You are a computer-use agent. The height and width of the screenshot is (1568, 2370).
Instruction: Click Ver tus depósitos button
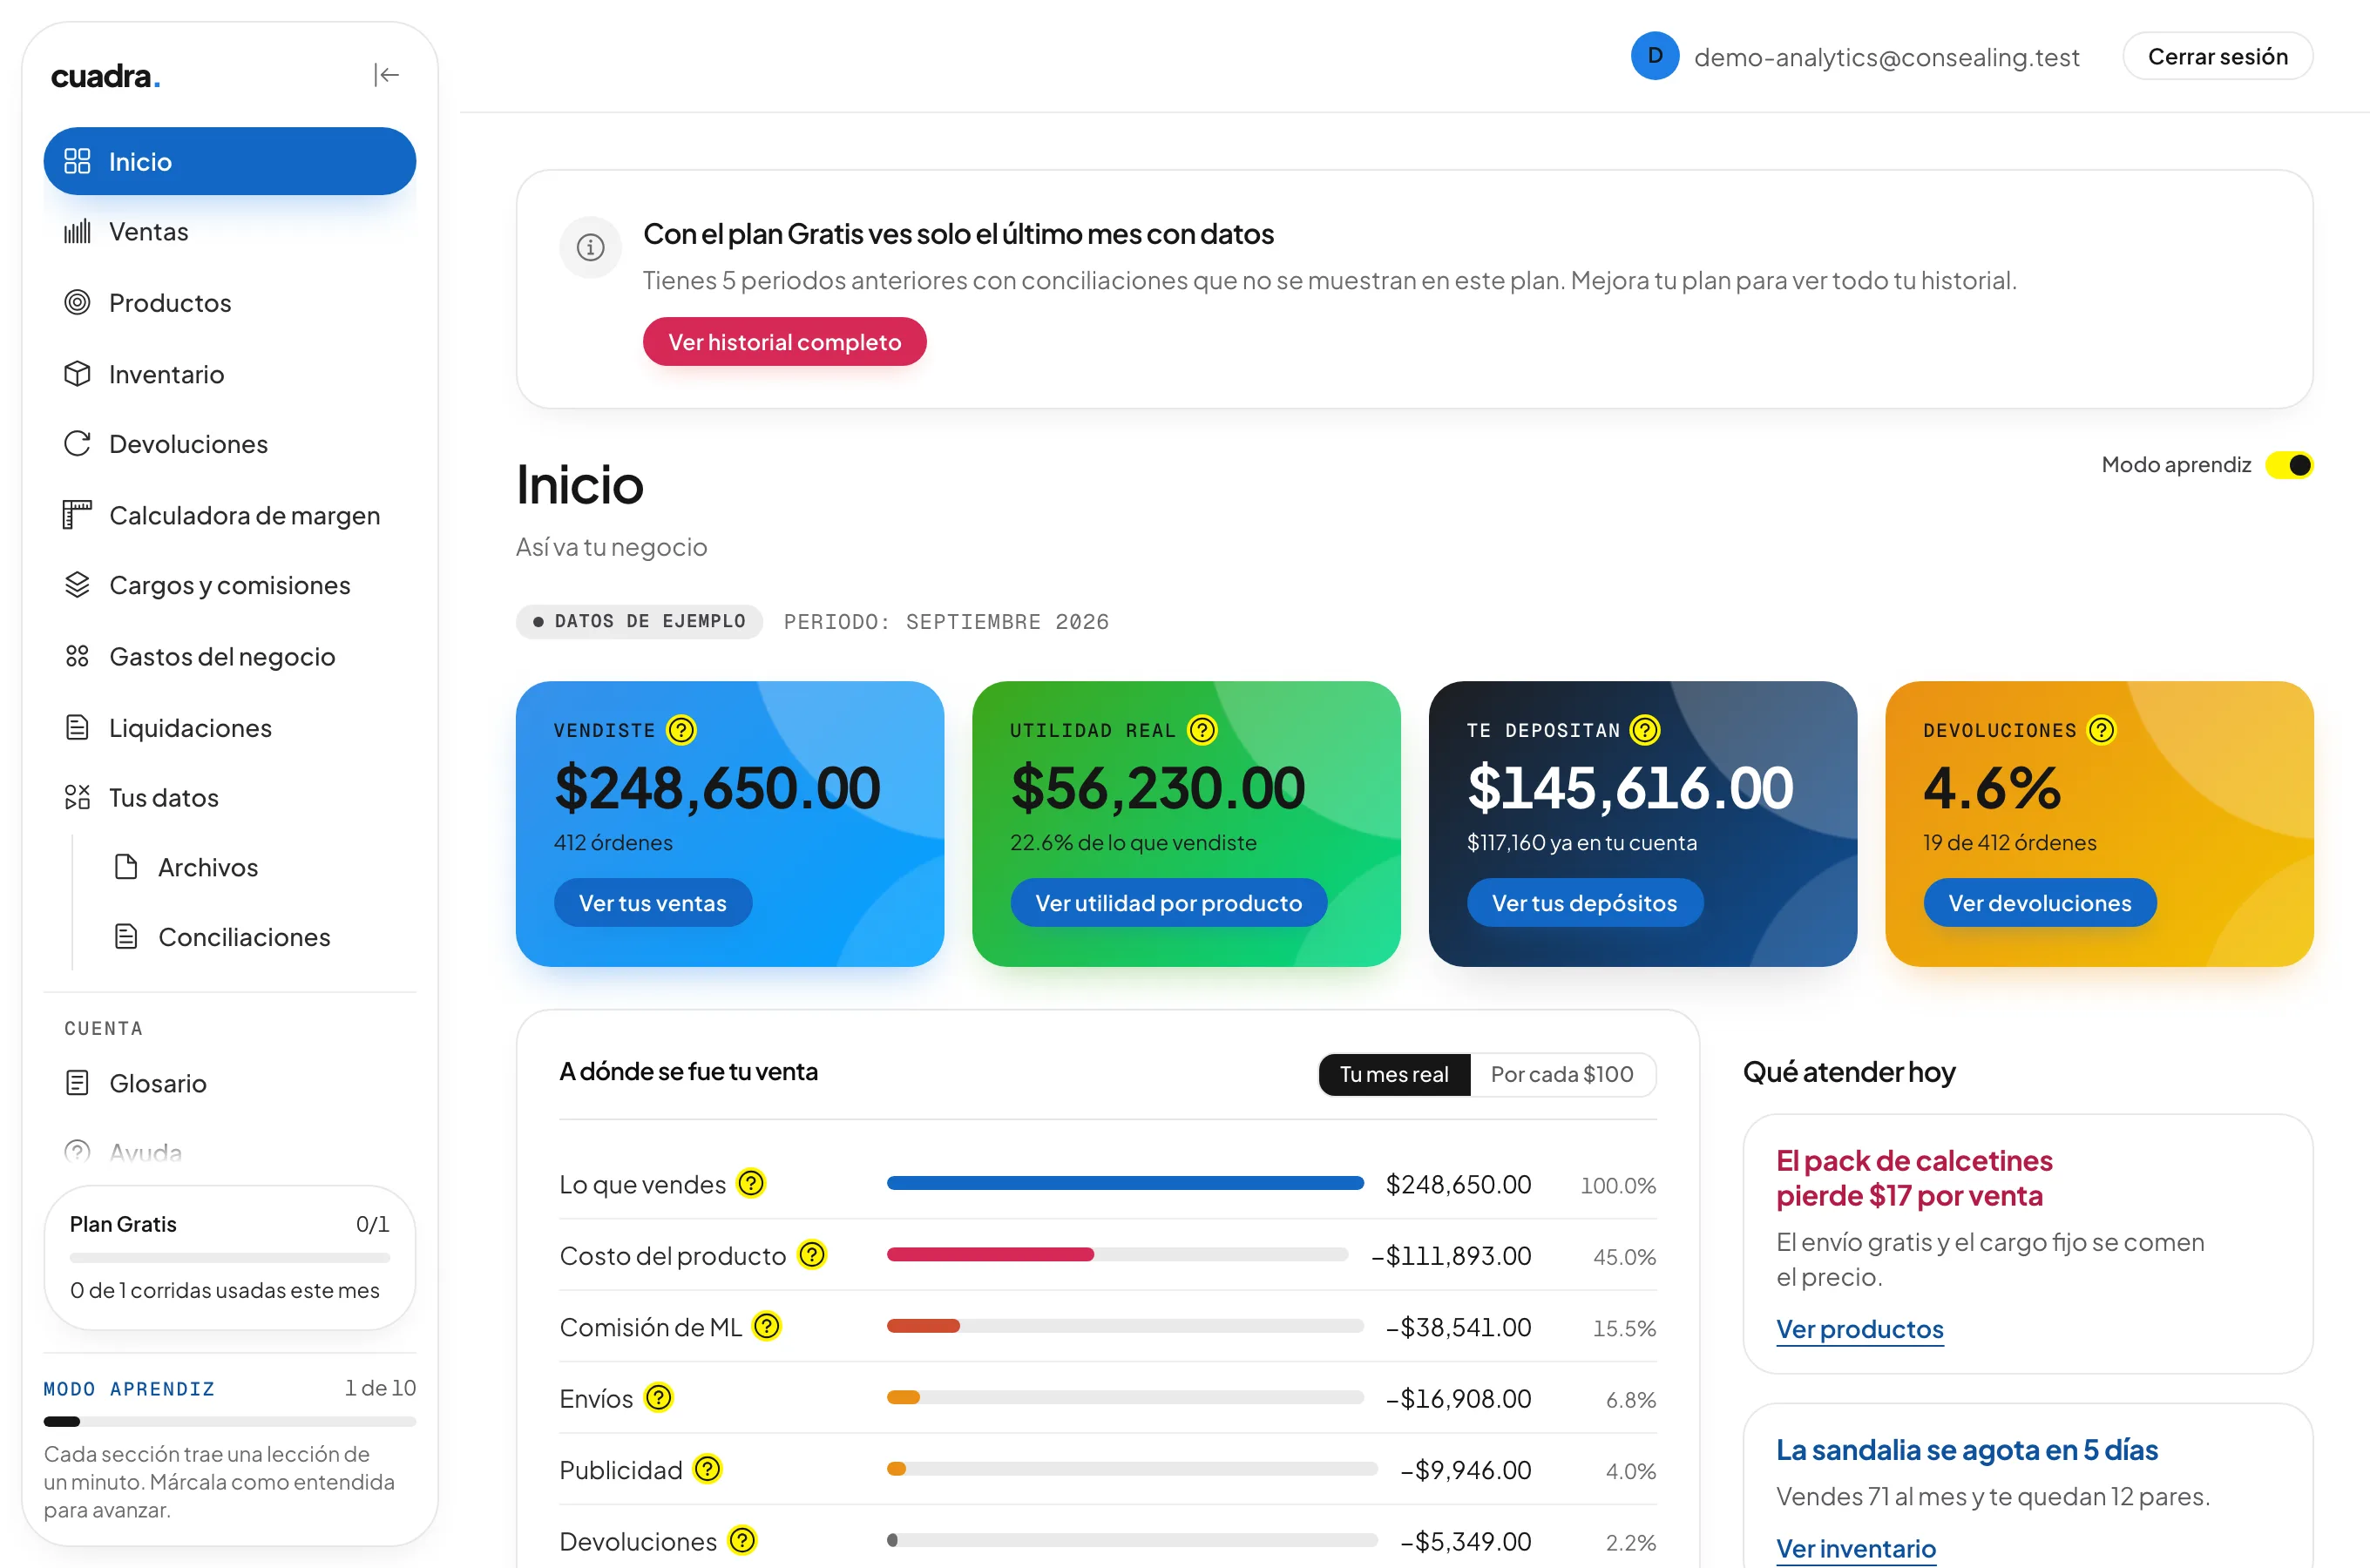point(1584,903)
